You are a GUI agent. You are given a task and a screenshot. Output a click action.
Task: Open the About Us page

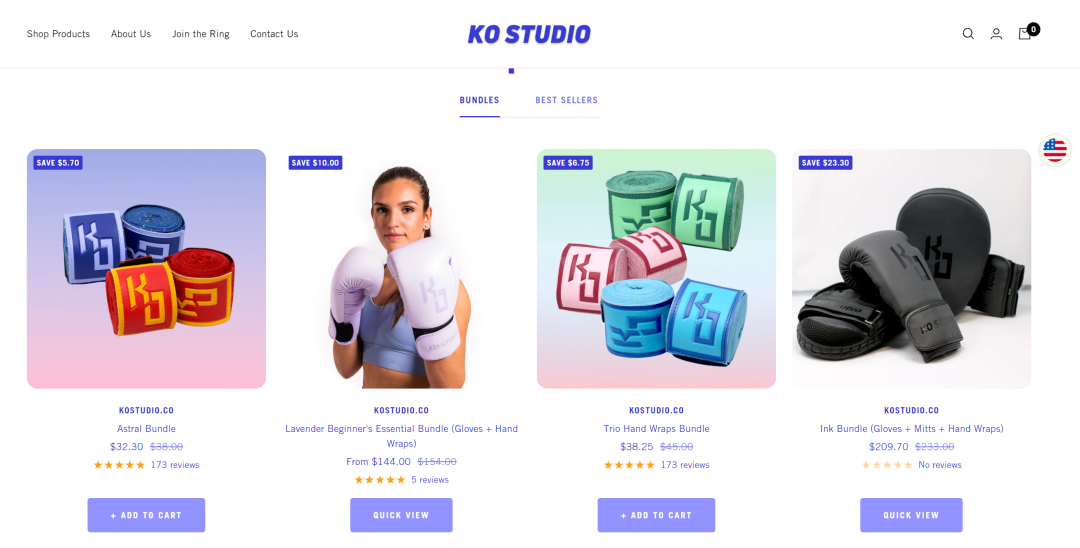131,34
